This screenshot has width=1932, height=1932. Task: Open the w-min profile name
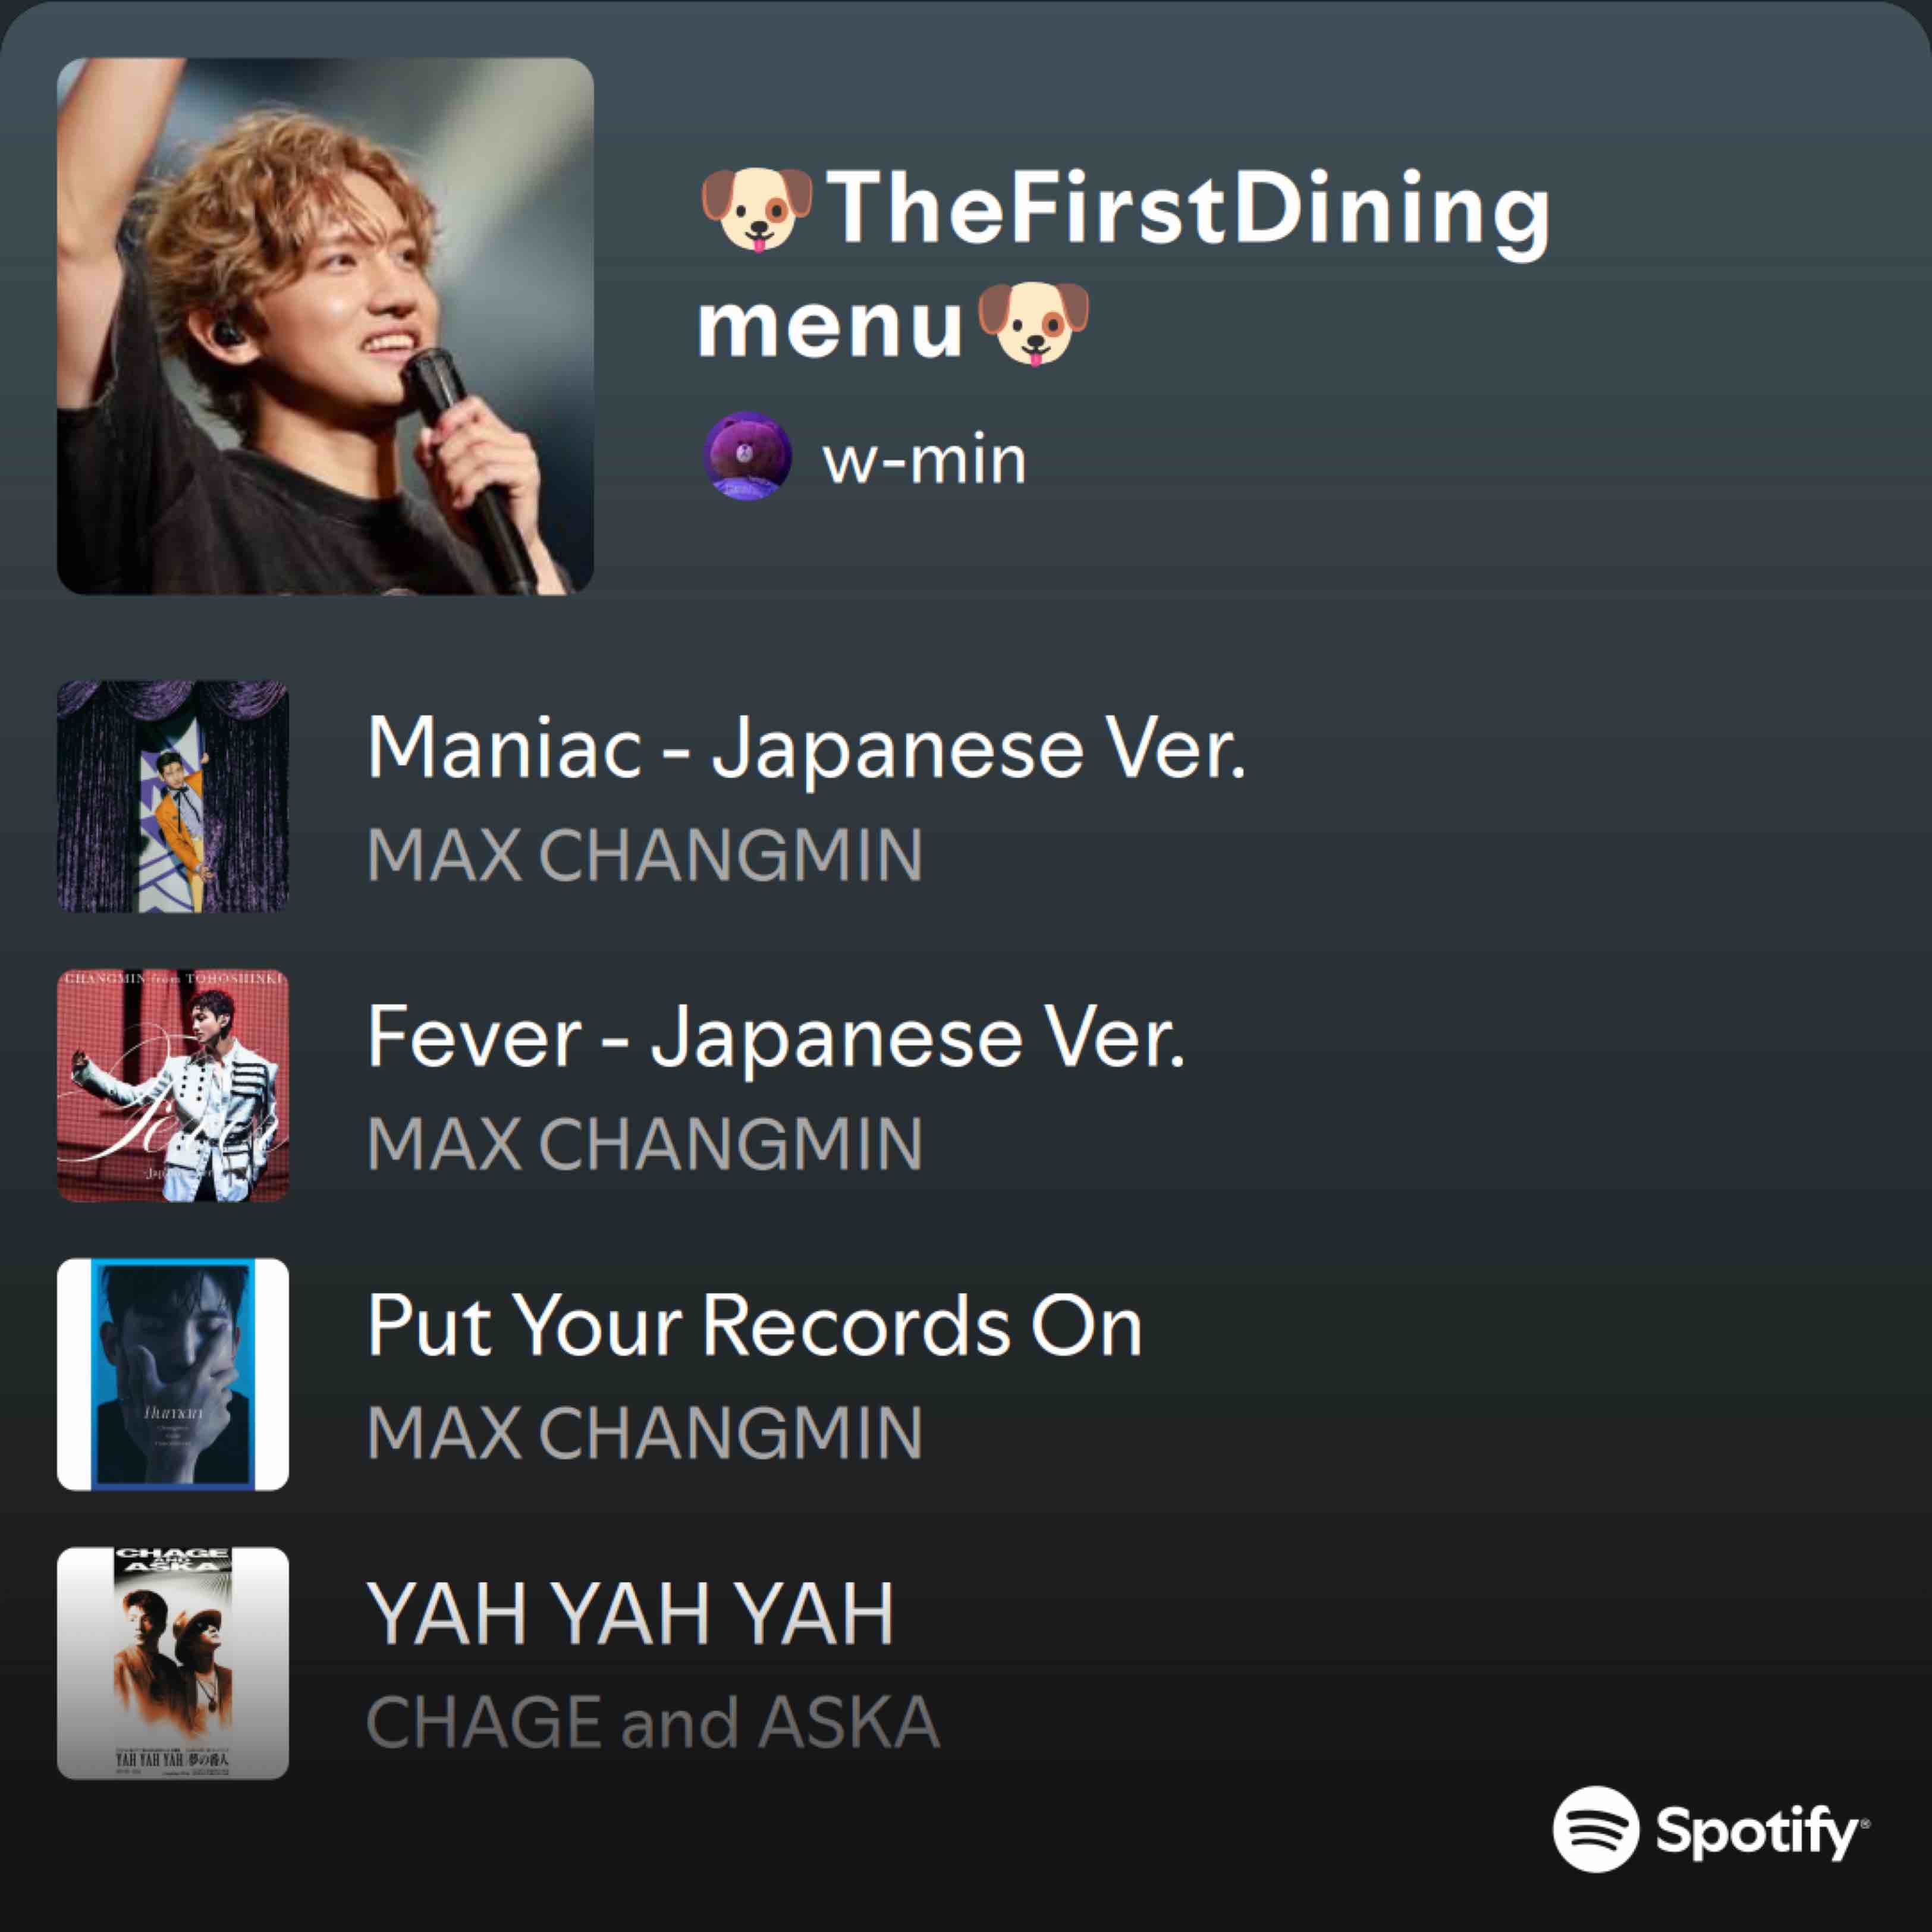[924, 461]
